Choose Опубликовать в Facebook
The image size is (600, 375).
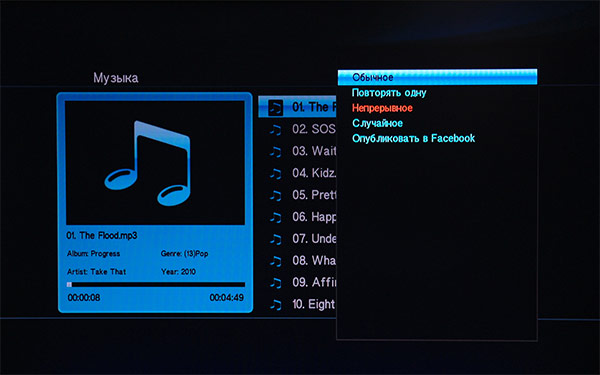click(413, 139)
